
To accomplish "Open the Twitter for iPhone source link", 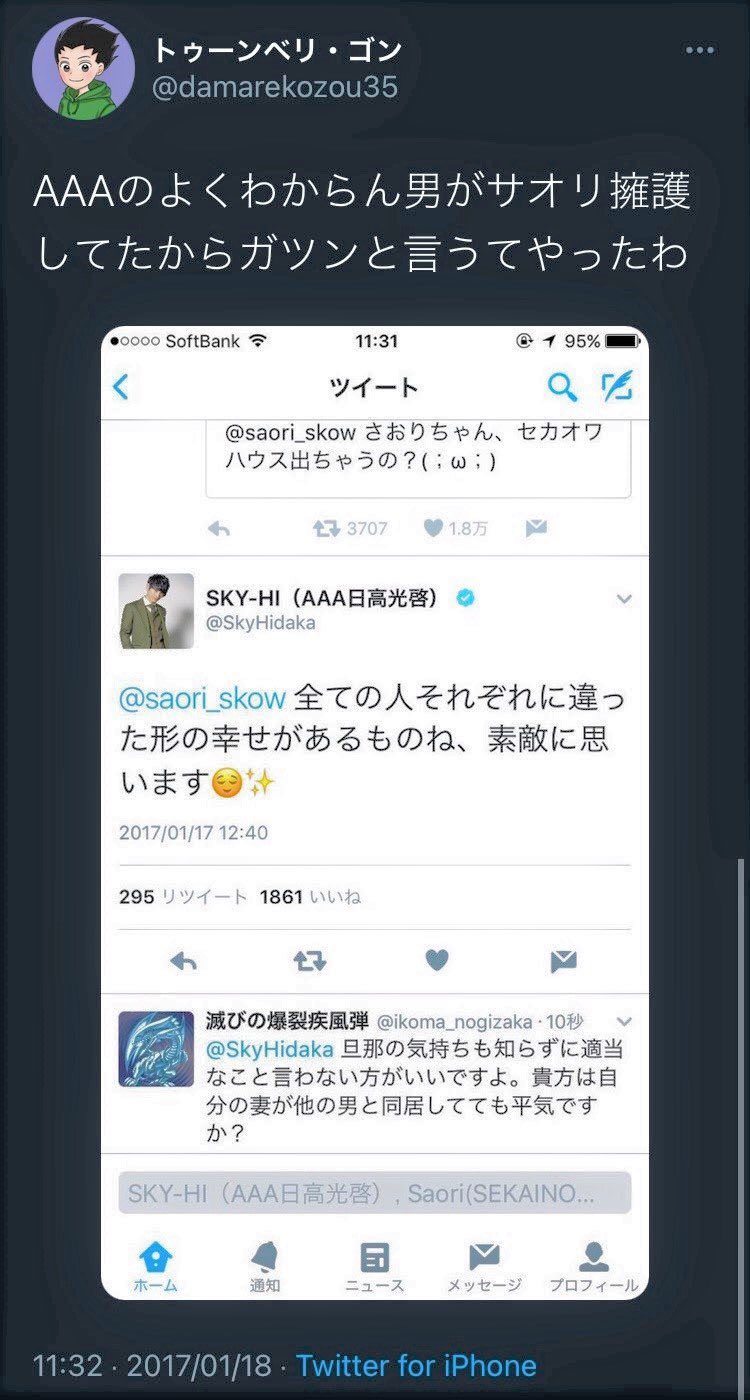I will (416, 1365).
